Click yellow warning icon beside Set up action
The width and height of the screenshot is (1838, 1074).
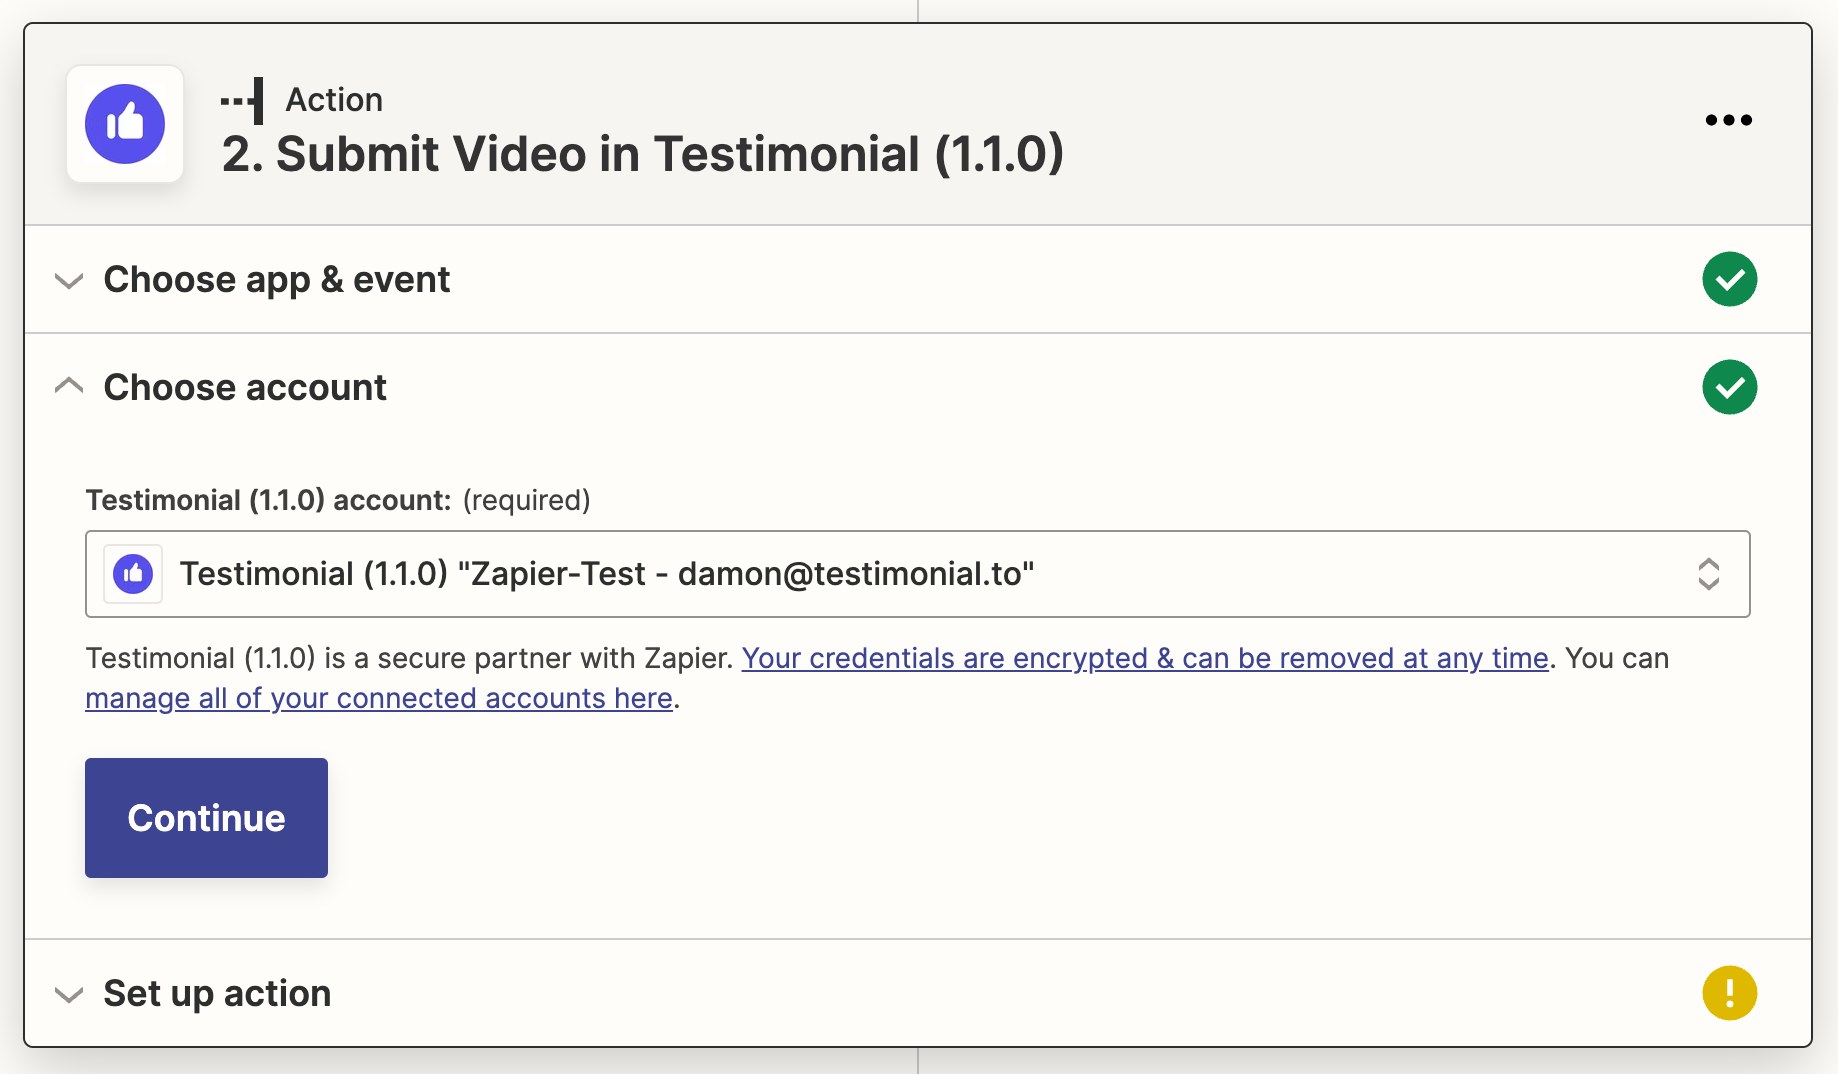[x=1729, y=993]
